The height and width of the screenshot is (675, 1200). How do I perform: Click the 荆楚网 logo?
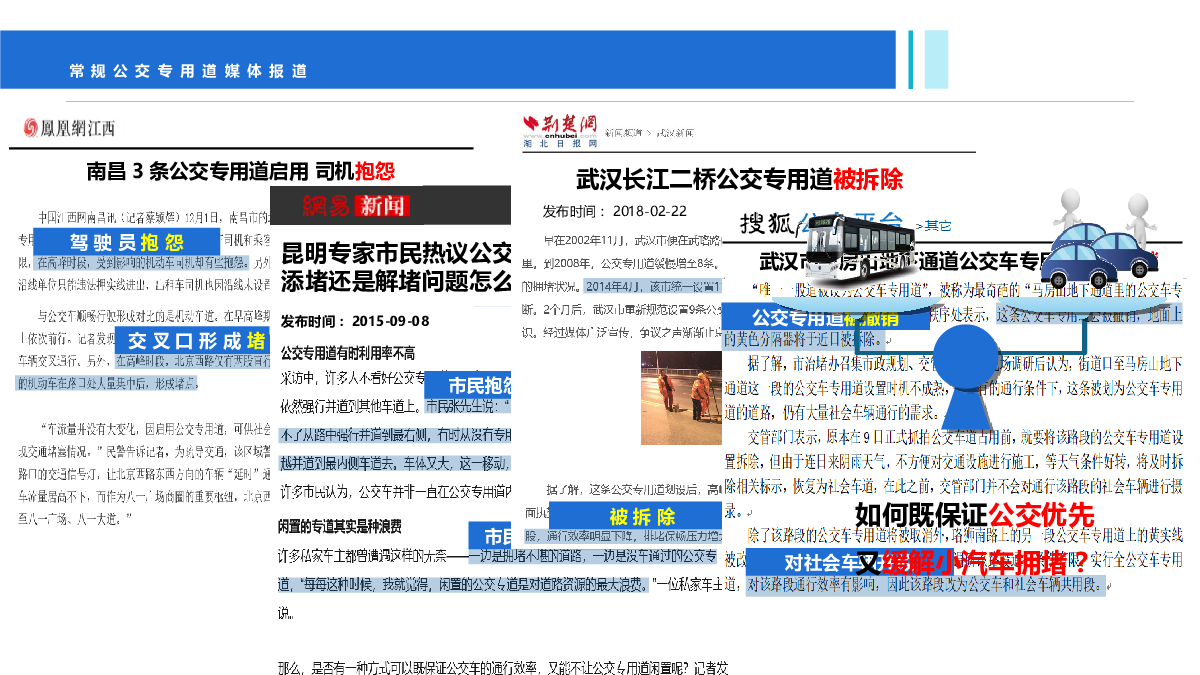coord(558,129)
